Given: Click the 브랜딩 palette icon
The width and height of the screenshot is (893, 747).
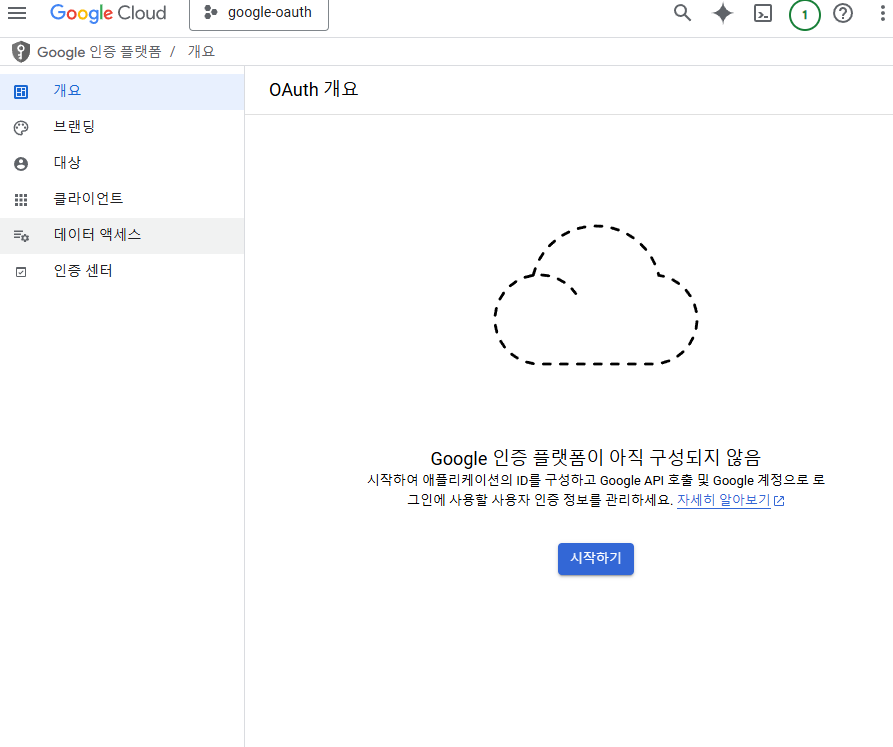Looking at the screenshot, I should tap(21, 128).
